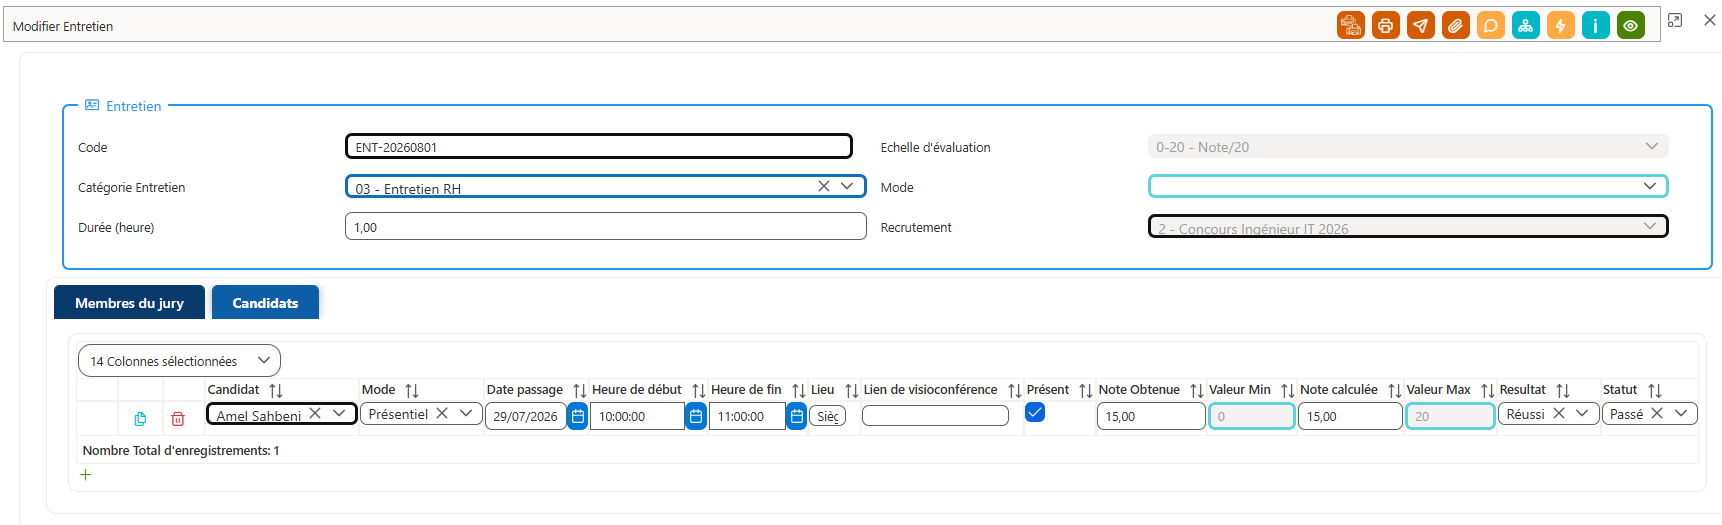Sort by Date passage column
This screenshot has height=525, width=1722.
[580, 390]
